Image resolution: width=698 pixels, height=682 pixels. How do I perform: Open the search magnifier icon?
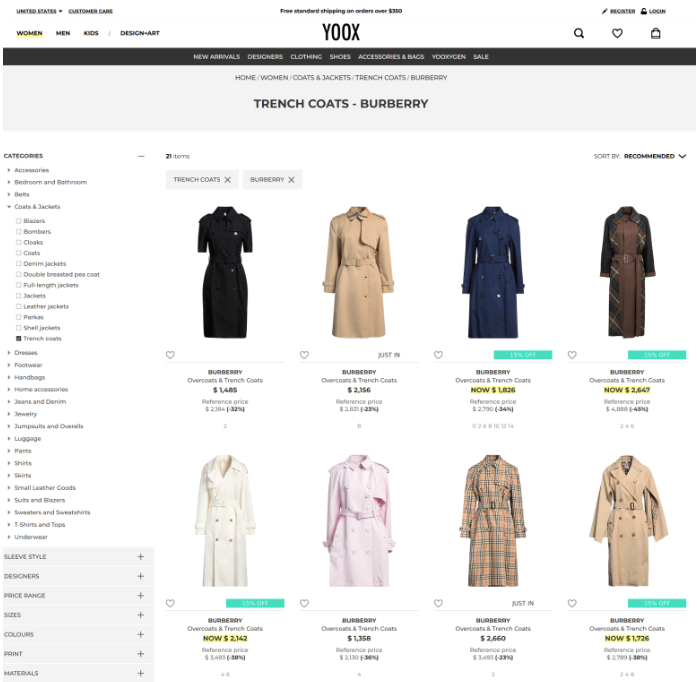tap(579, 33)
